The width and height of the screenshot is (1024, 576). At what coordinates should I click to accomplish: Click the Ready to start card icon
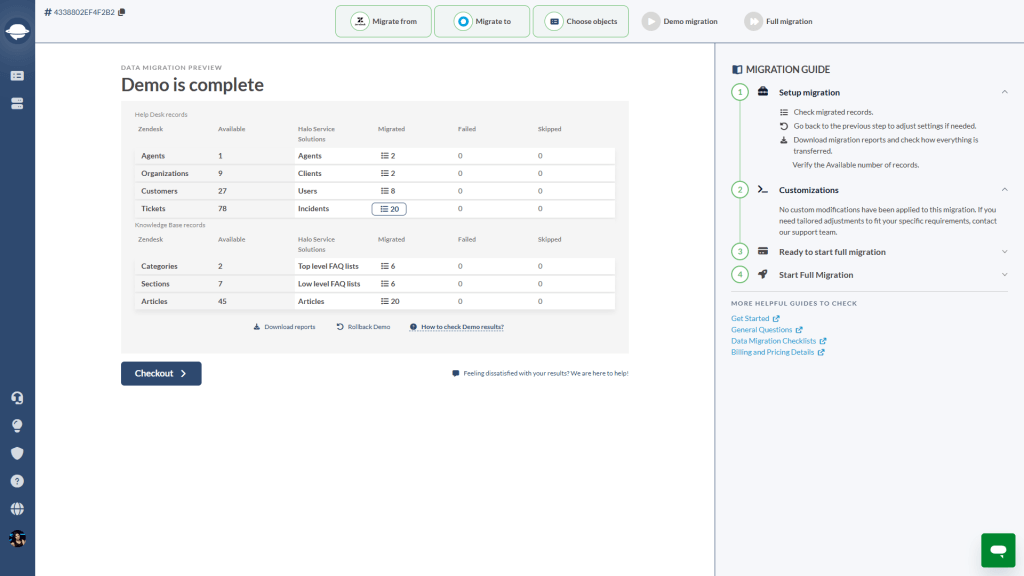(763, 251)
